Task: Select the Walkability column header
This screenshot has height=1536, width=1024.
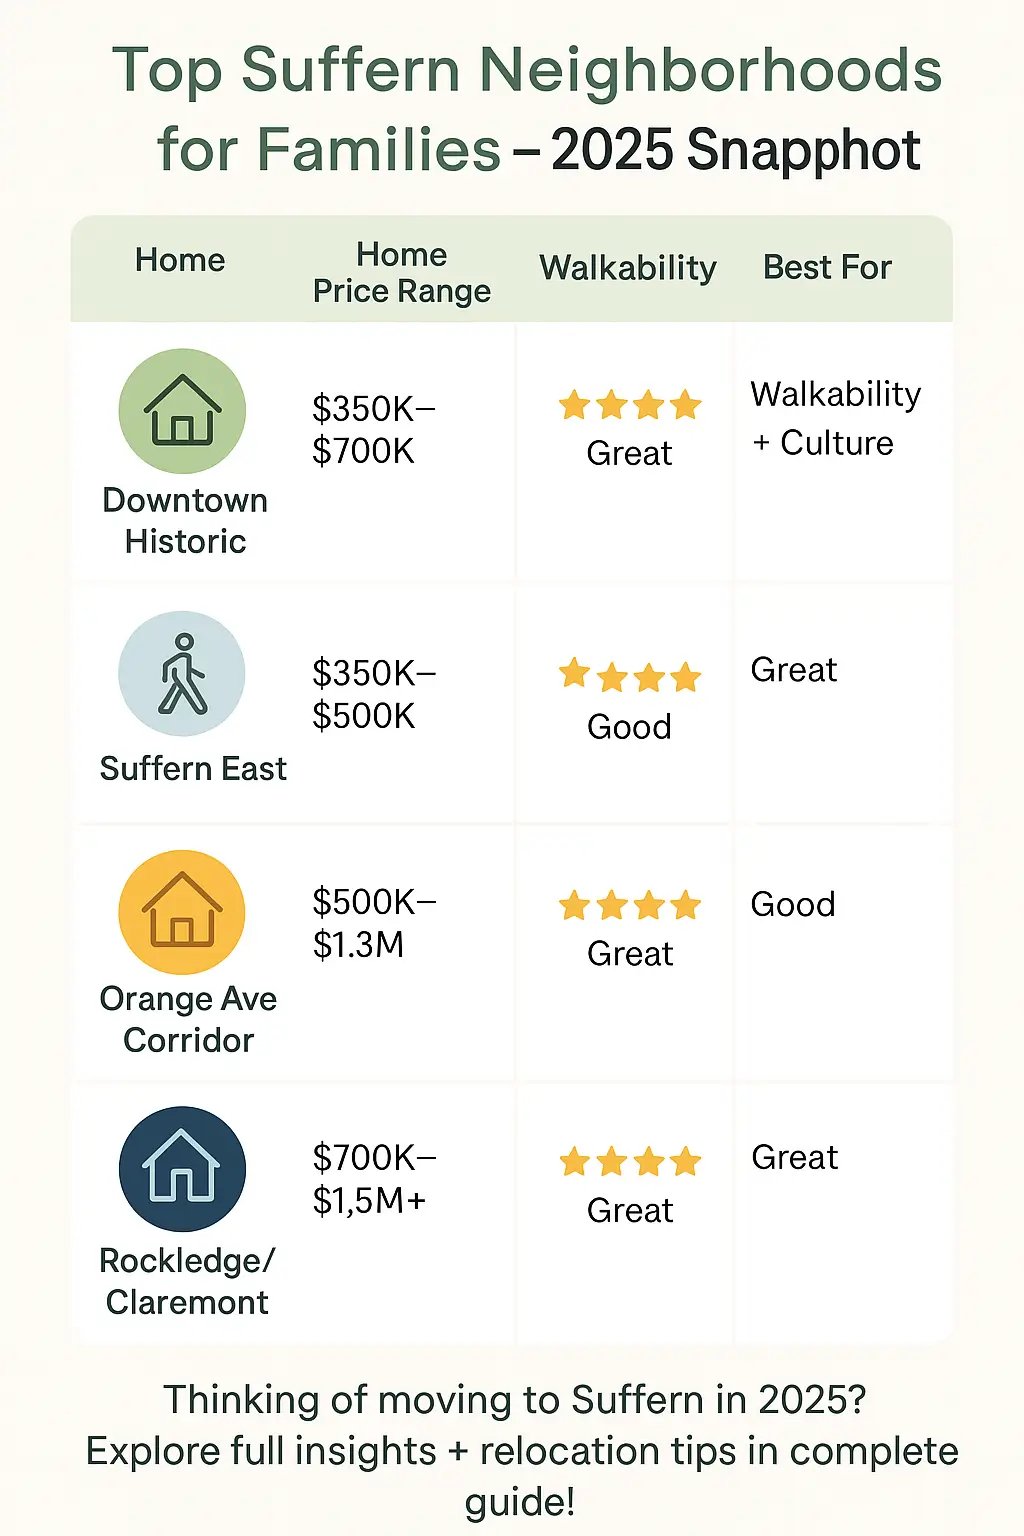Action: click(x=628, y=268)
